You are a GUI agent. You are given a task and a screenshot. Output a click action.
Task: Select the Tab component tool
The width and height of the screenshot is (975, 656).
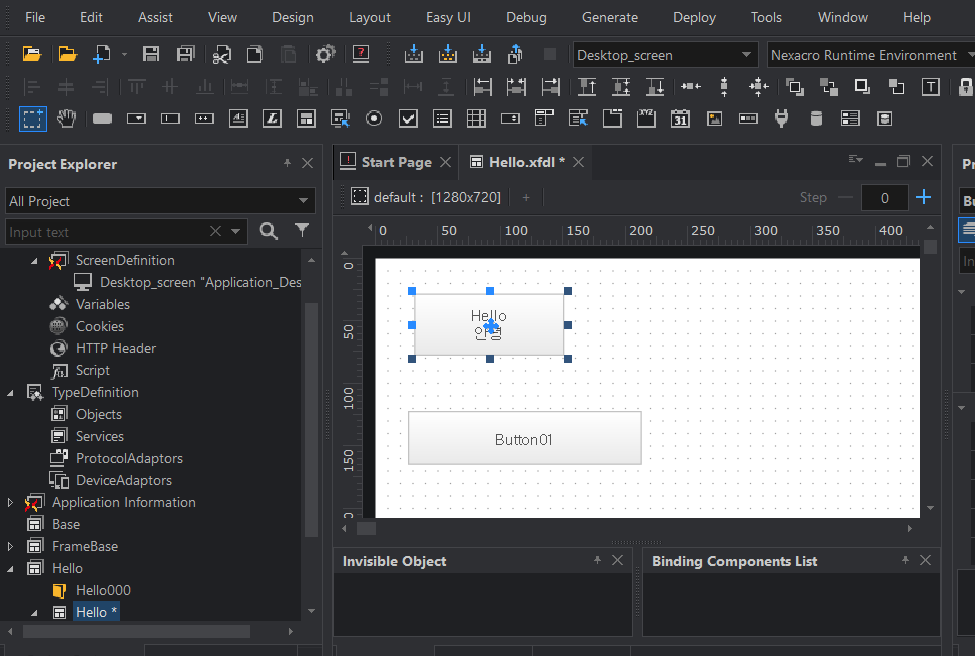click(x=612, y=118)
